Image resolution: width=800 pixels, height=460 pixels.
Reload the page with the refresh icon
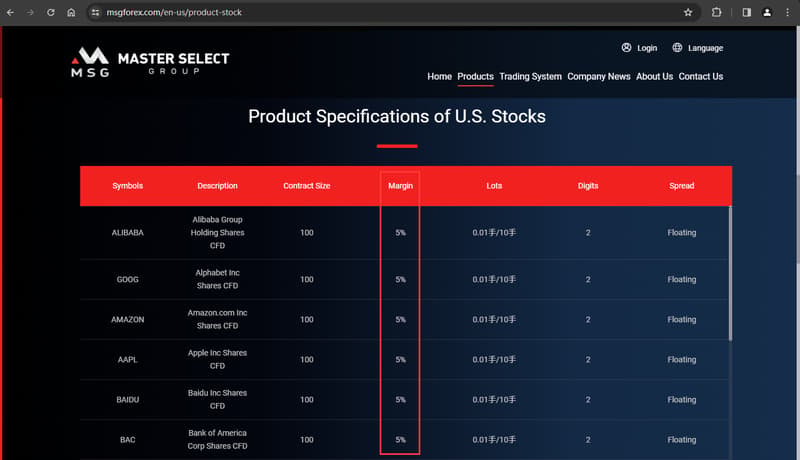click(51, 12)
